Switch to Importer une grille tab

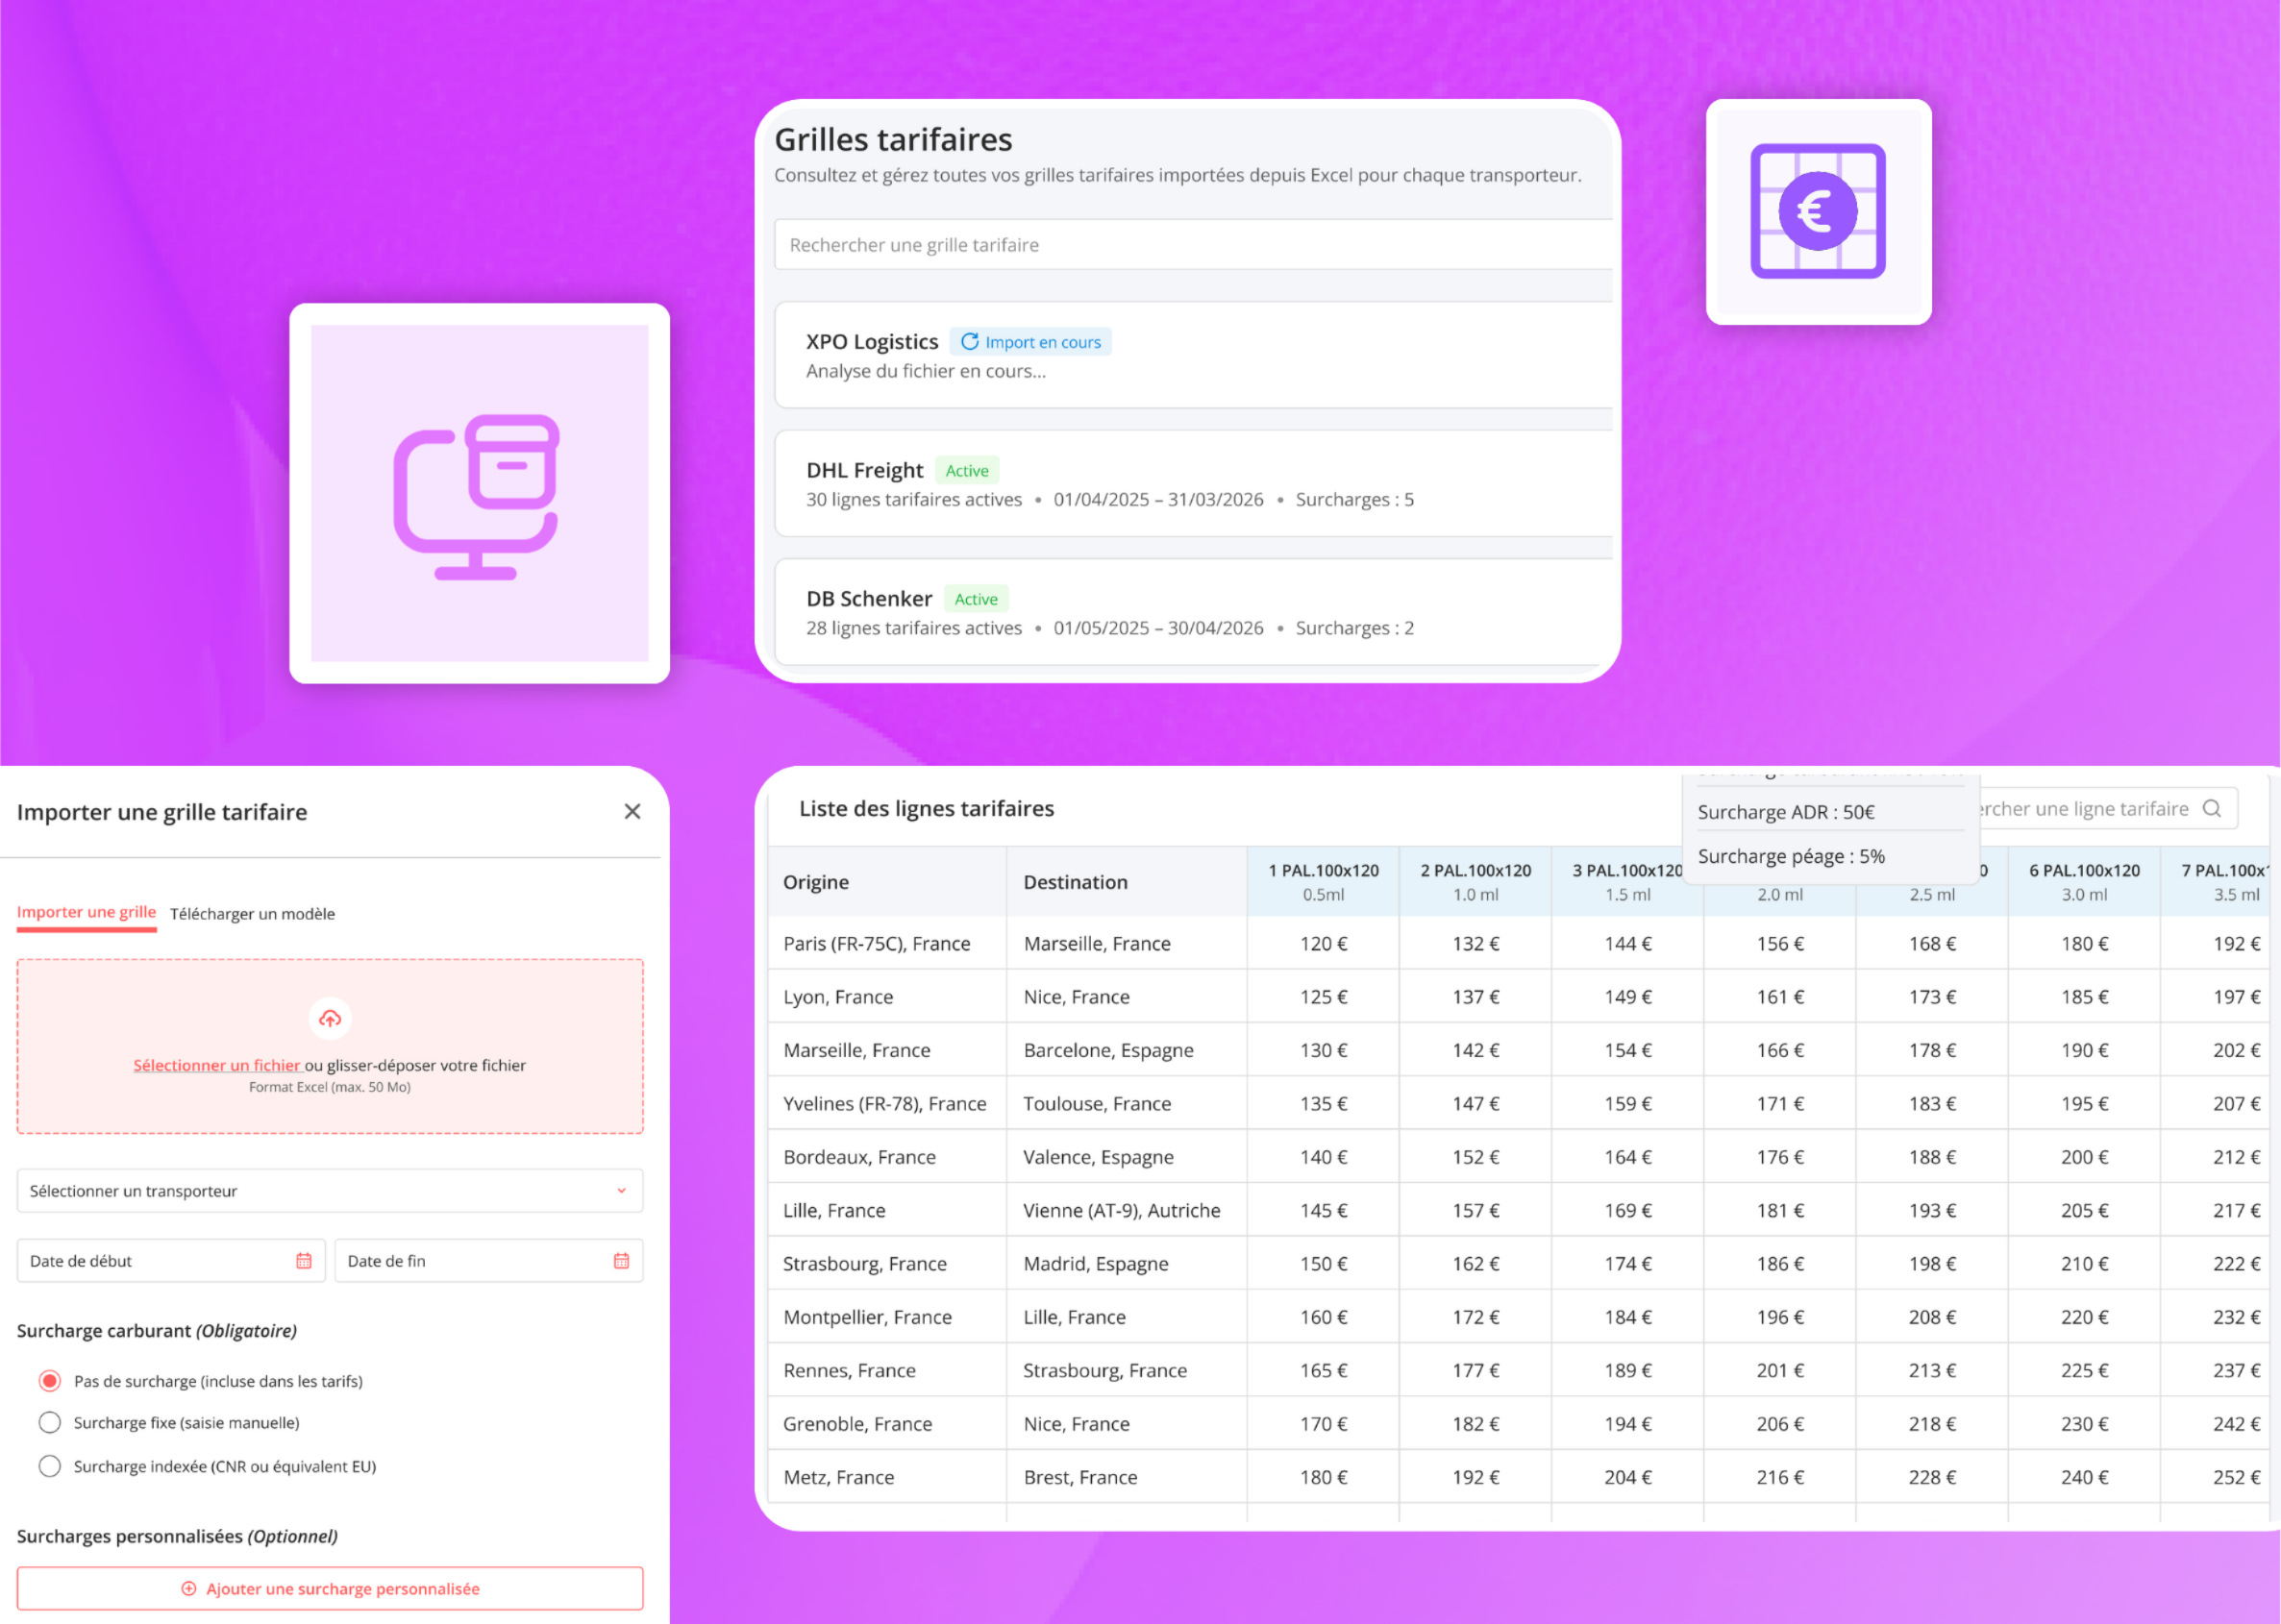pyautogui.click(x=86, y=912)
